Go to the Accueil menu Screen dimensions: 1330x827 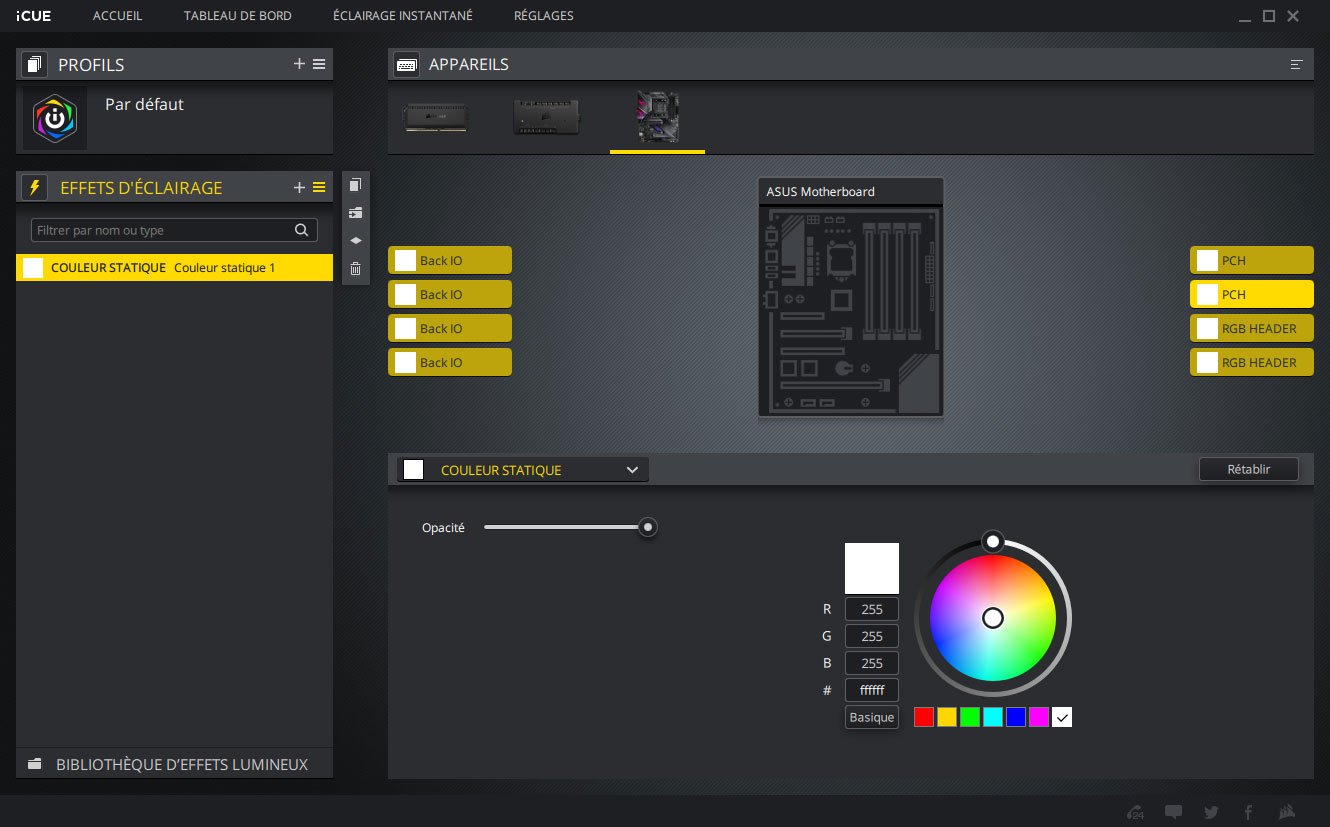click(x=117, y=16)
